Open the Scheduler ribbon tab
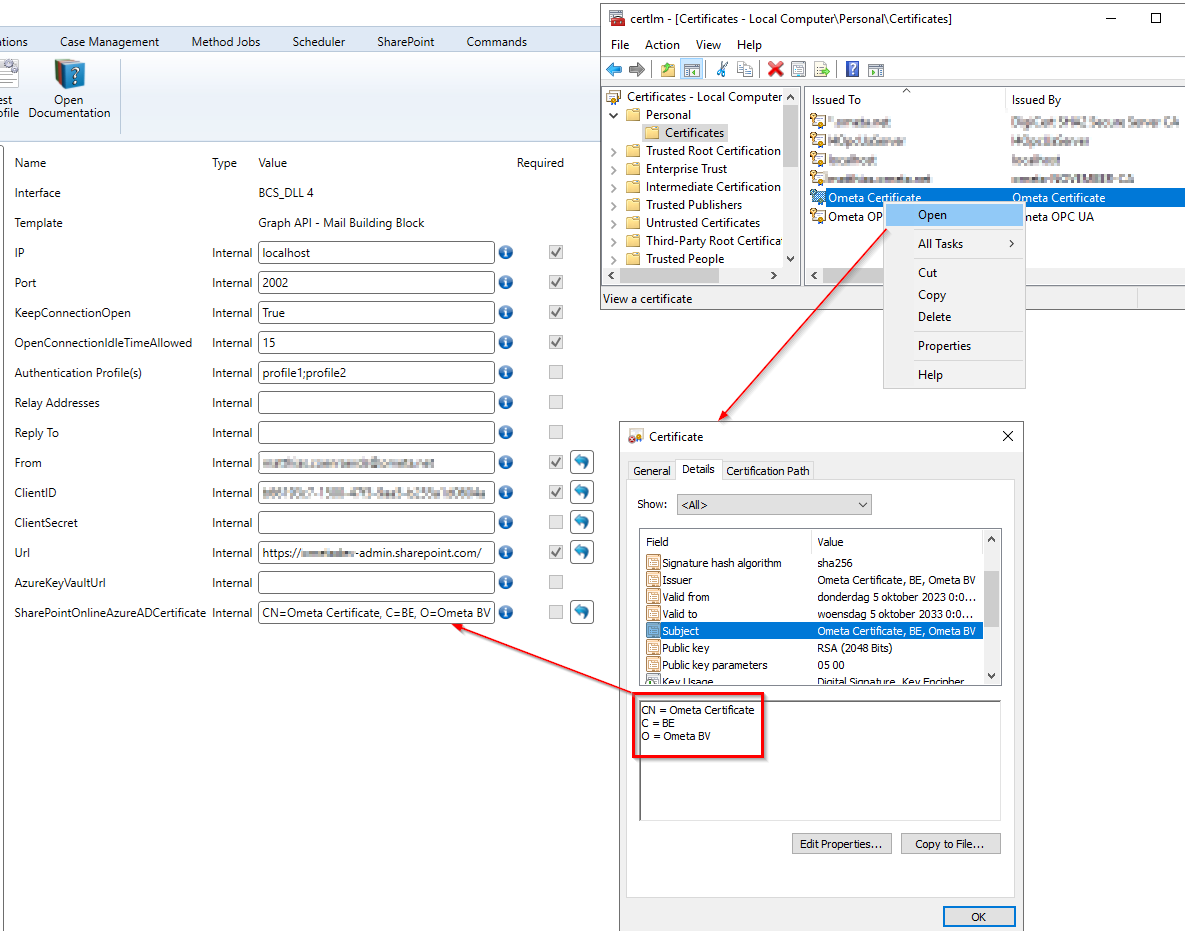Image resolution: width=1185 pixels, height=931 pixels. (x=318, y=42)
